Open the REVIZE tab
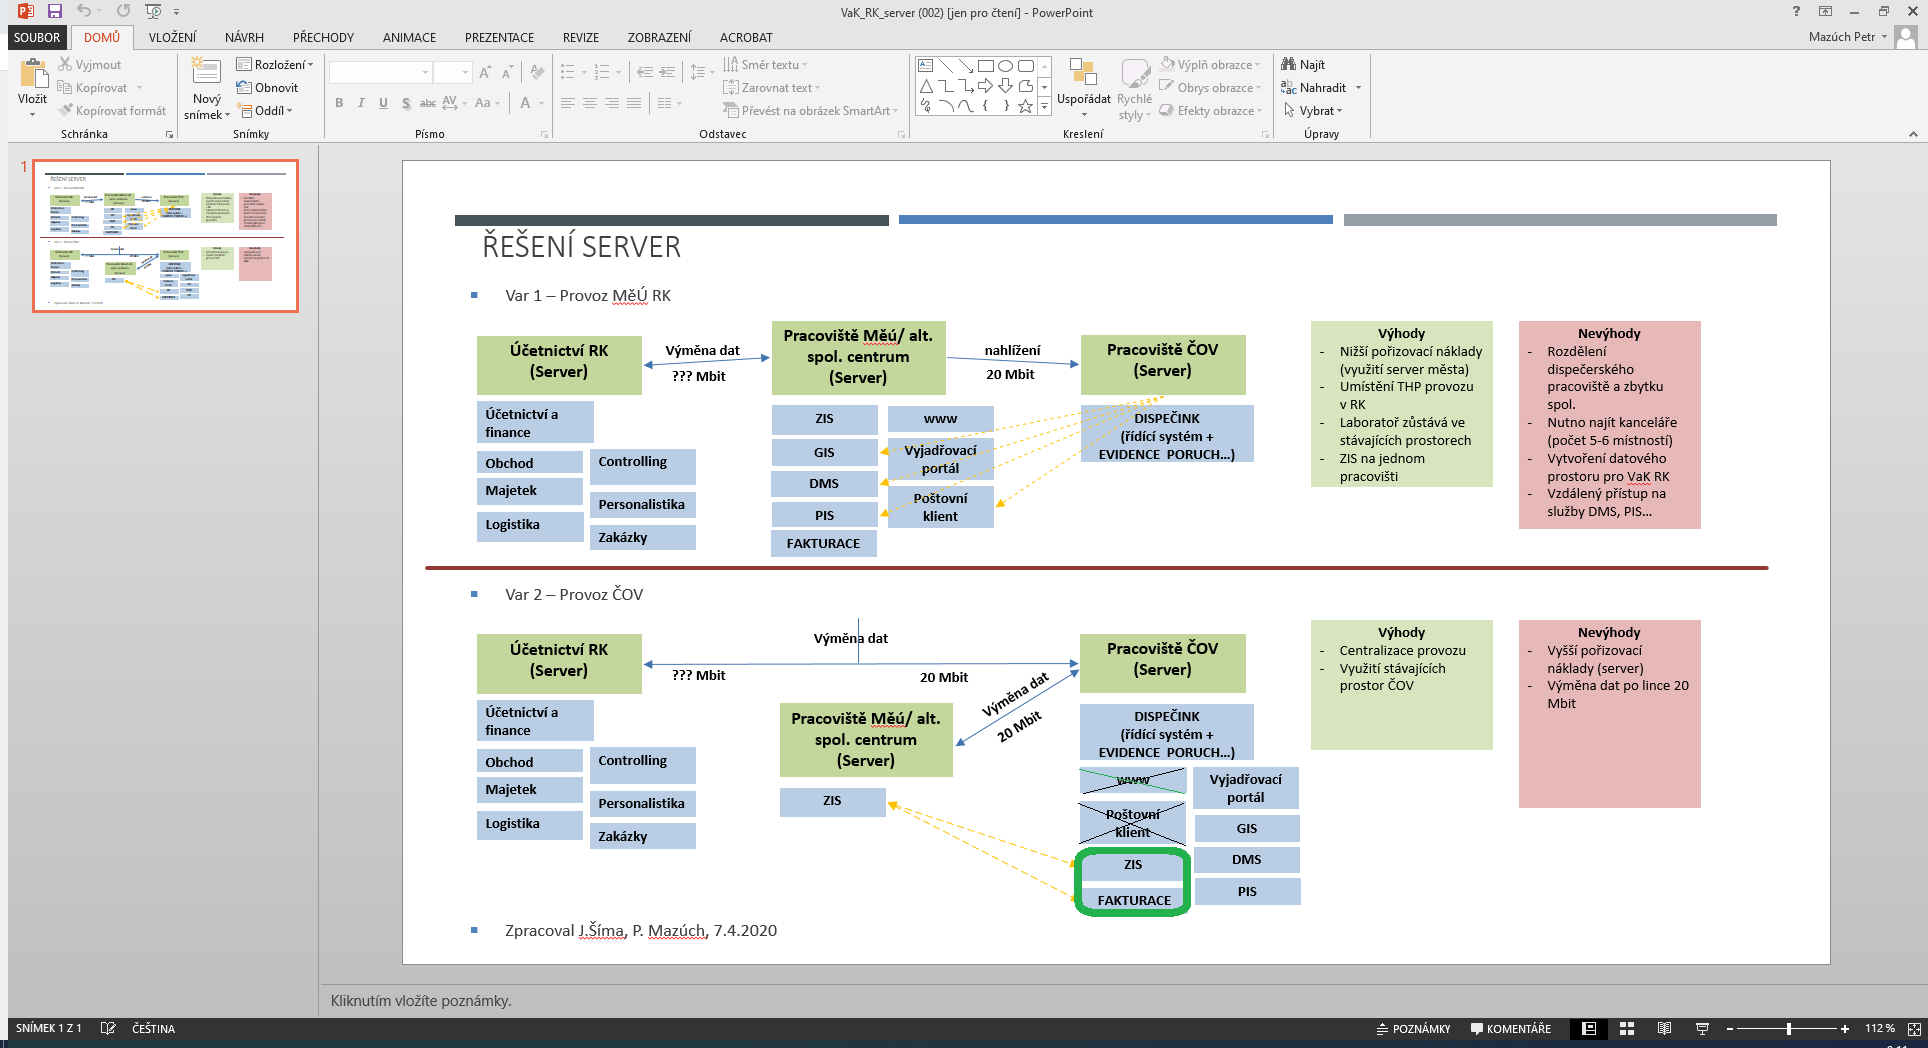The width and height of the screenshot is (1928, 1048). click(x=580, y=37)
